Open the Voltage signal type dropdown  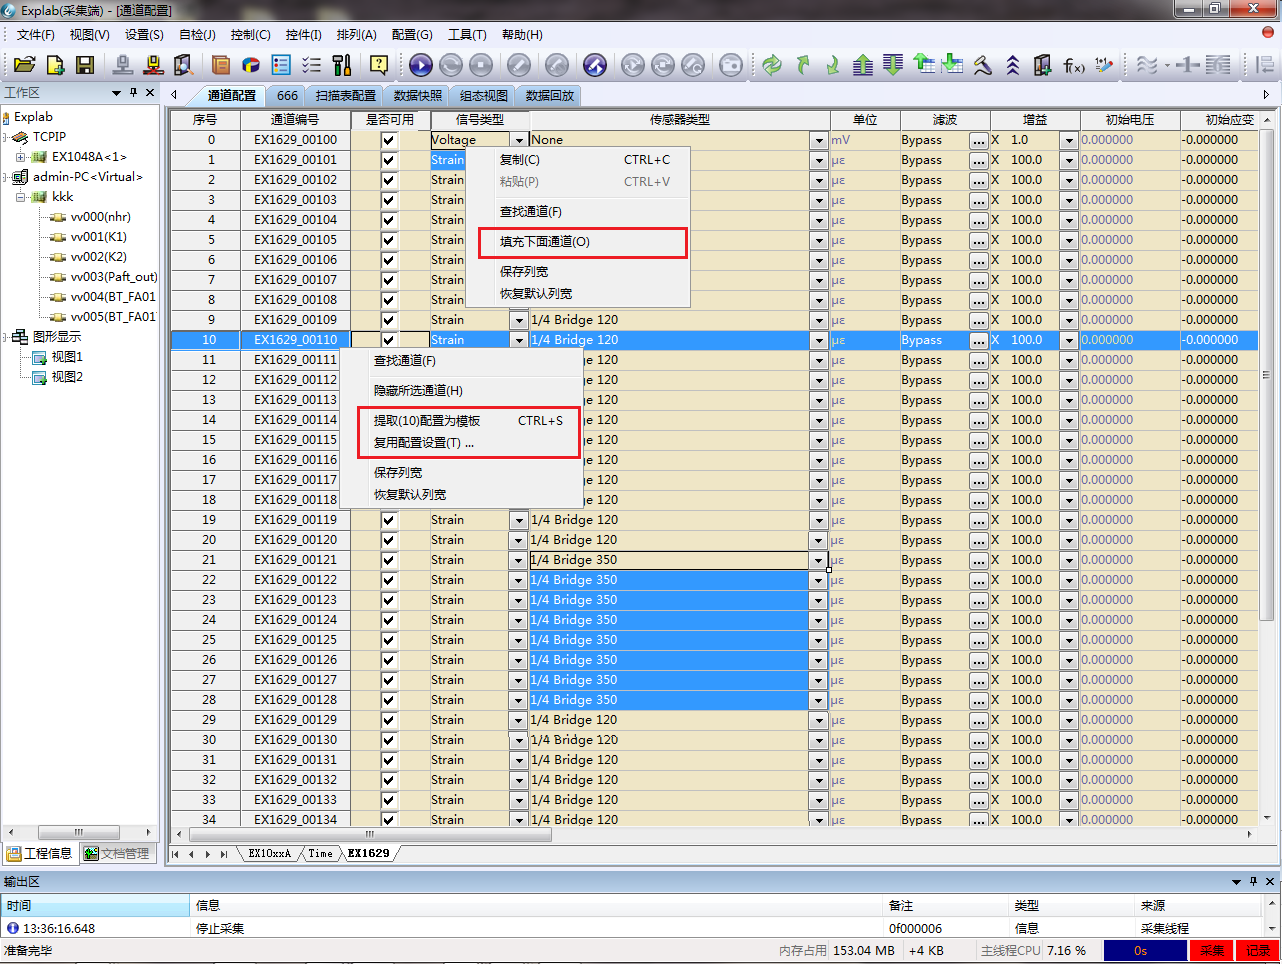point(518,140)
